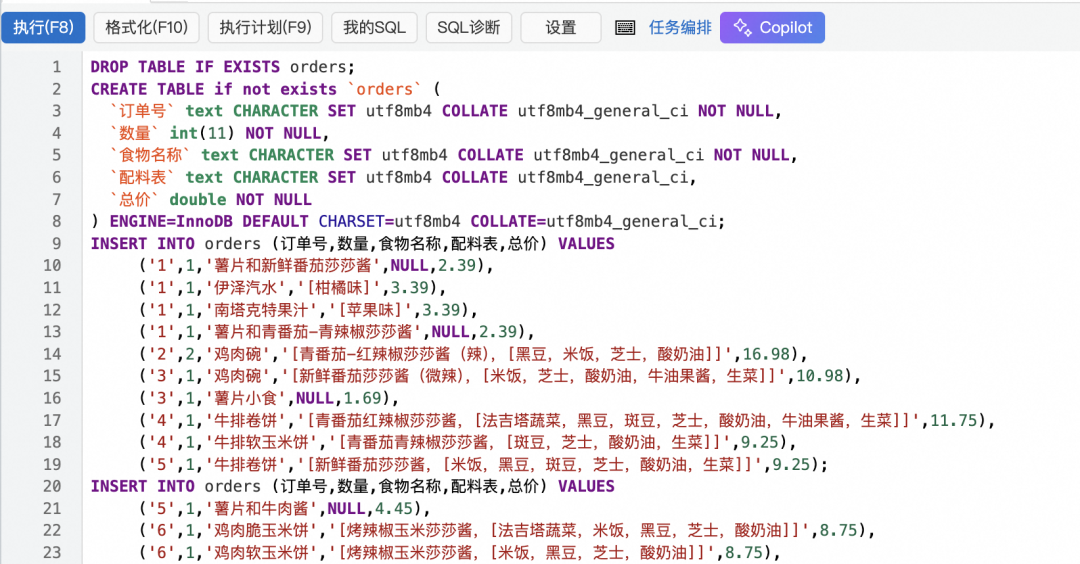Click on `订单号` column definition
This screenshot has height=564, width=1080.
point(446,111)
